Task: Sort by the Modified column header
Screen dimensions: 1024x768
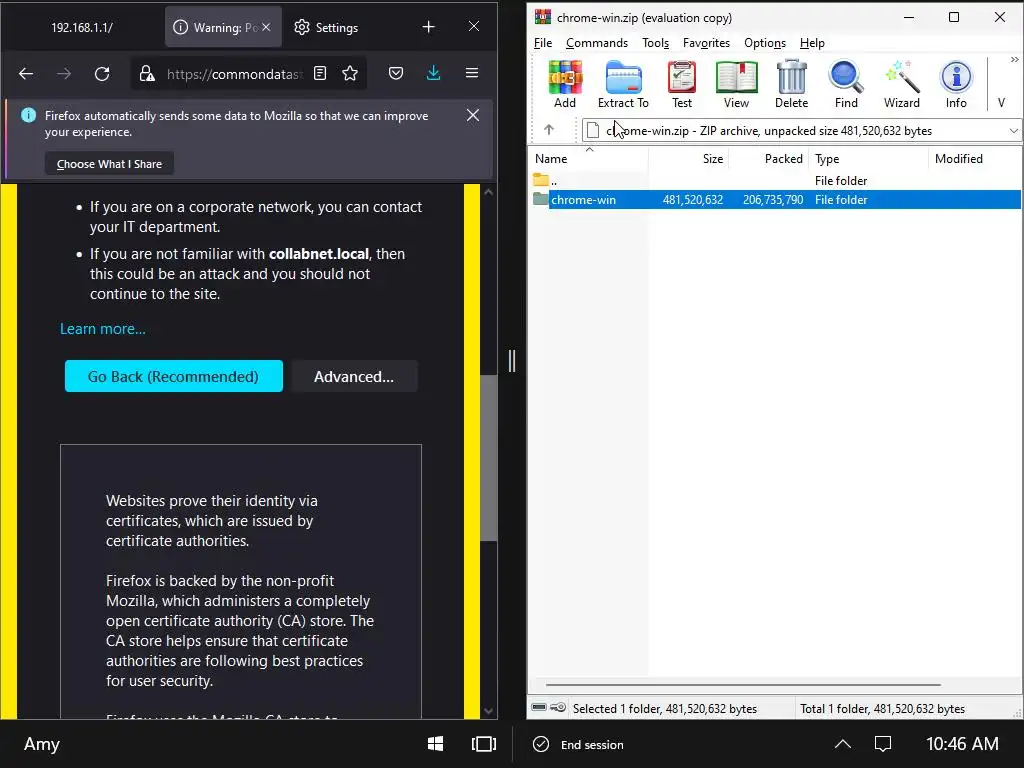Action: click(975, 159)
